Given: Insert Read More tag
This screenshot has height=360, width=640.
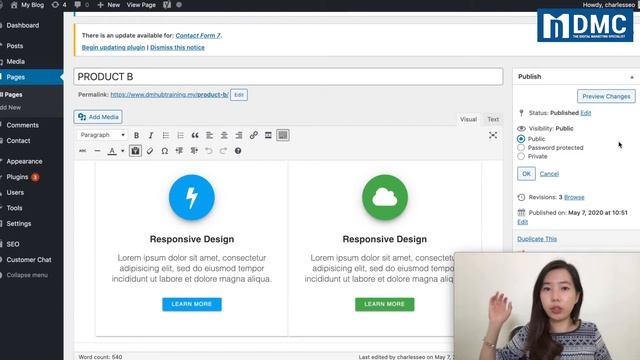Looking at the screenshot, I should (x=268, y=135).
